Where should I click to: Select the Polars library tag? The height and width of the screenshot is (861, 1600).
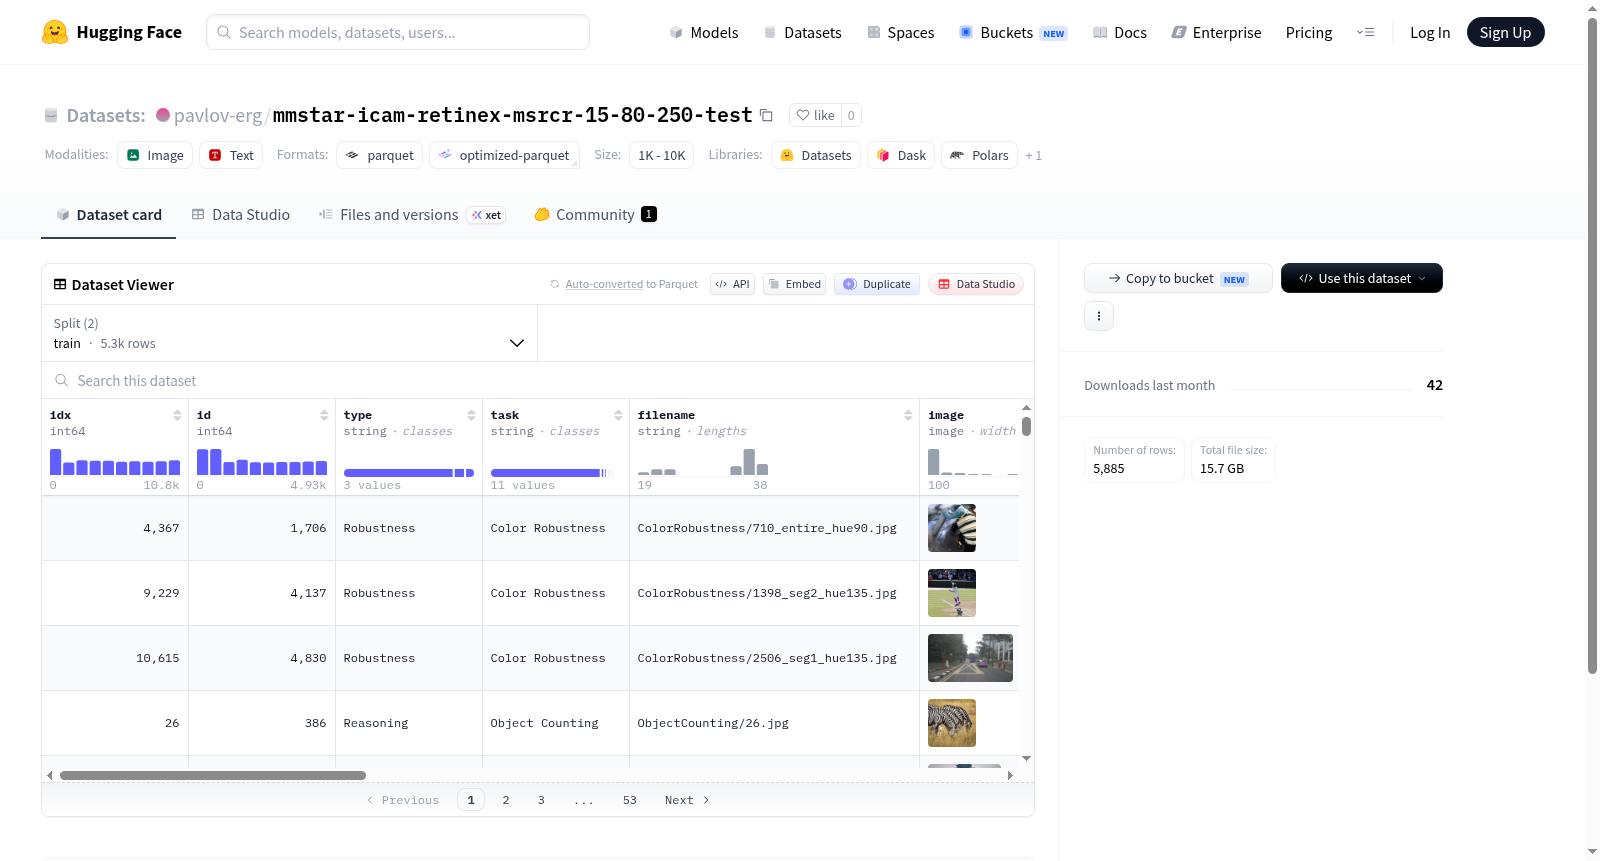980,155
